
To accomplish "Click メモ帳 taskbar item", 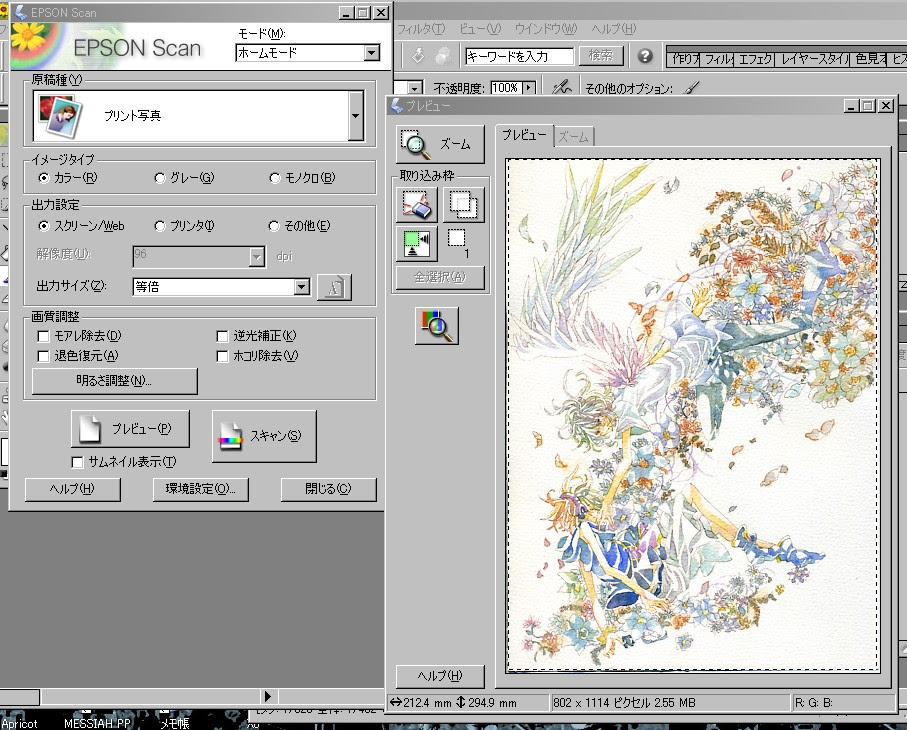I will (x=175, y=723).
